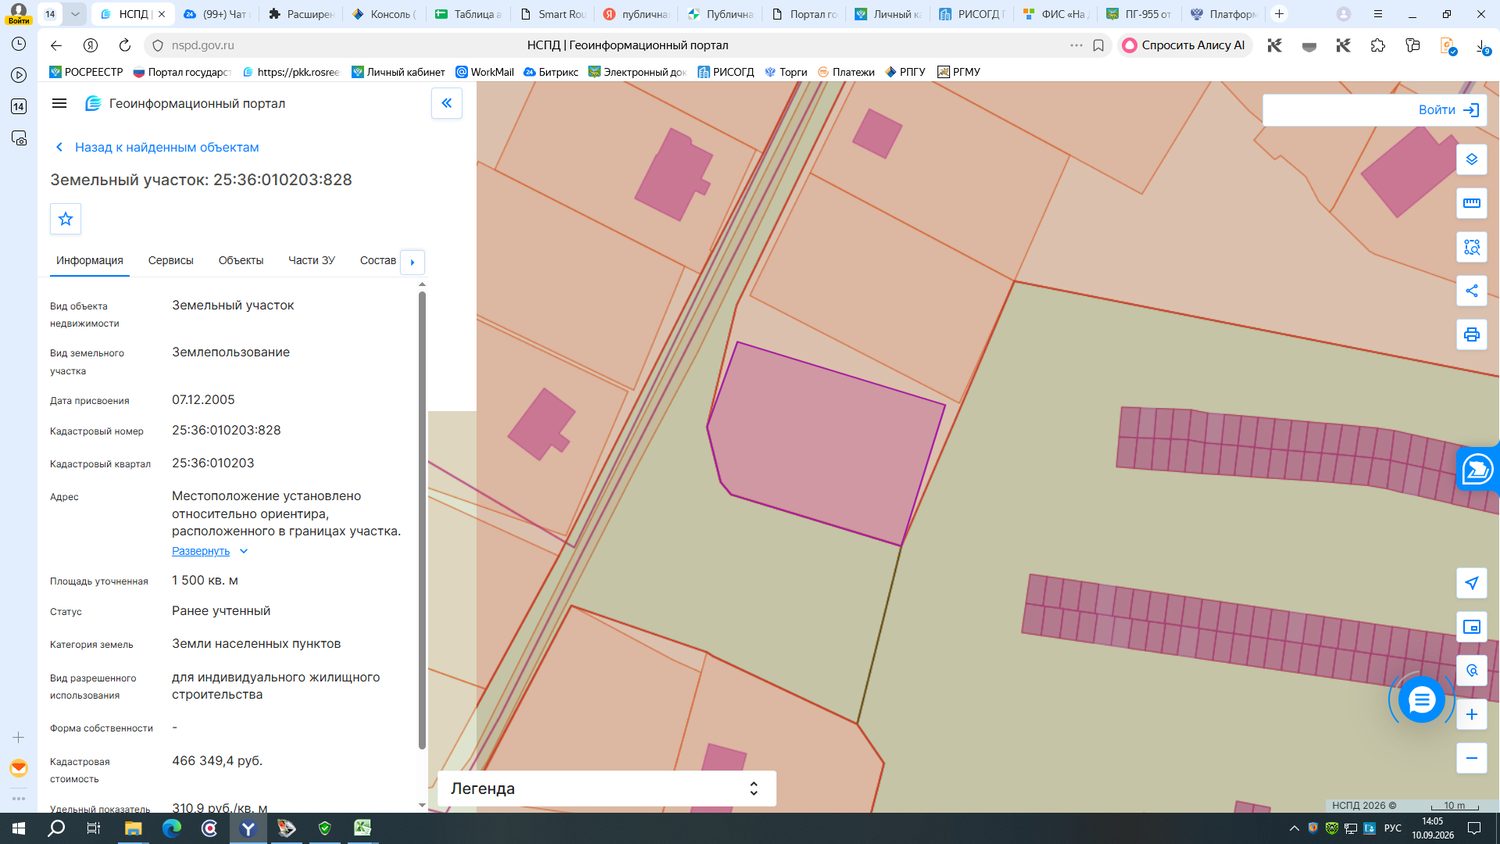Add land plot to favorites with the star
The height and width of the screenshot is (844, 1500).
coord(66,219)
